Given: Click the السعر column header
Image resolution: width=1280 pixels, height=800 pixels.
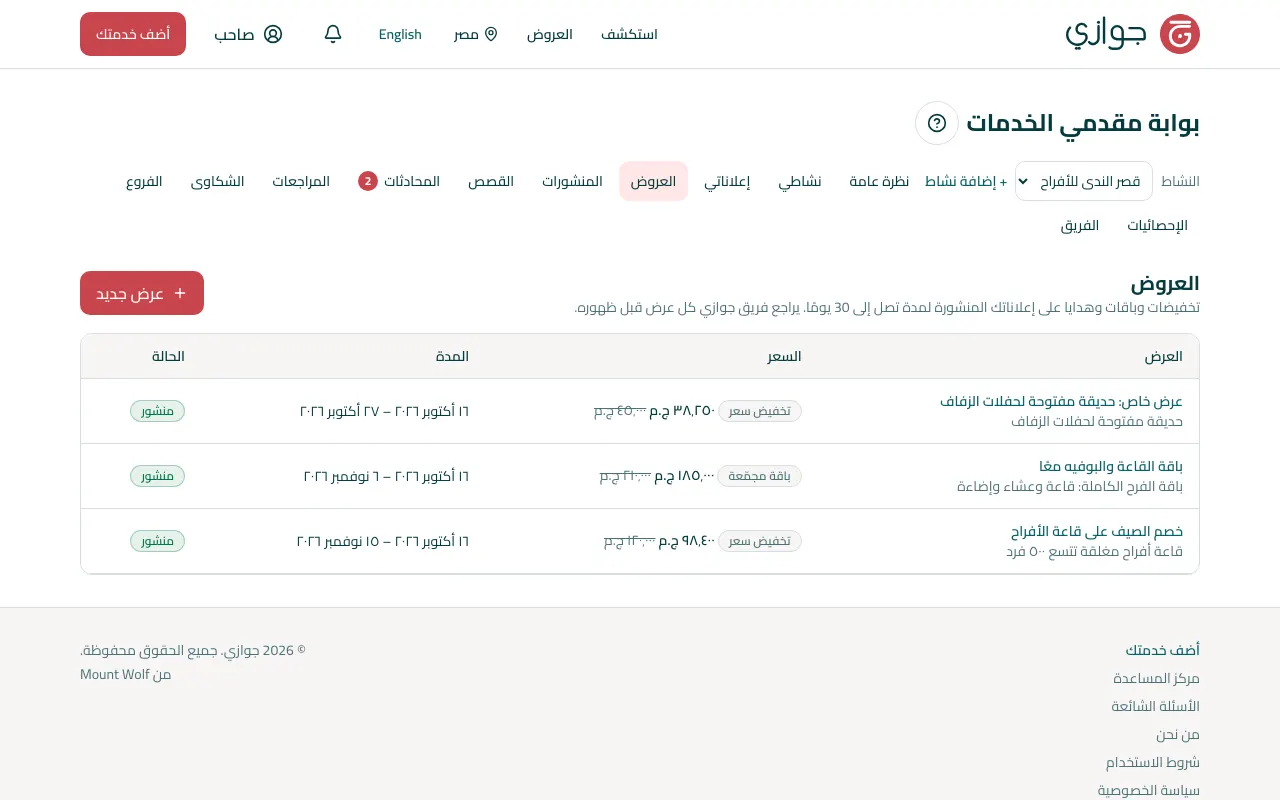Looking at the screenshot, I should click(x=784, y=356).
